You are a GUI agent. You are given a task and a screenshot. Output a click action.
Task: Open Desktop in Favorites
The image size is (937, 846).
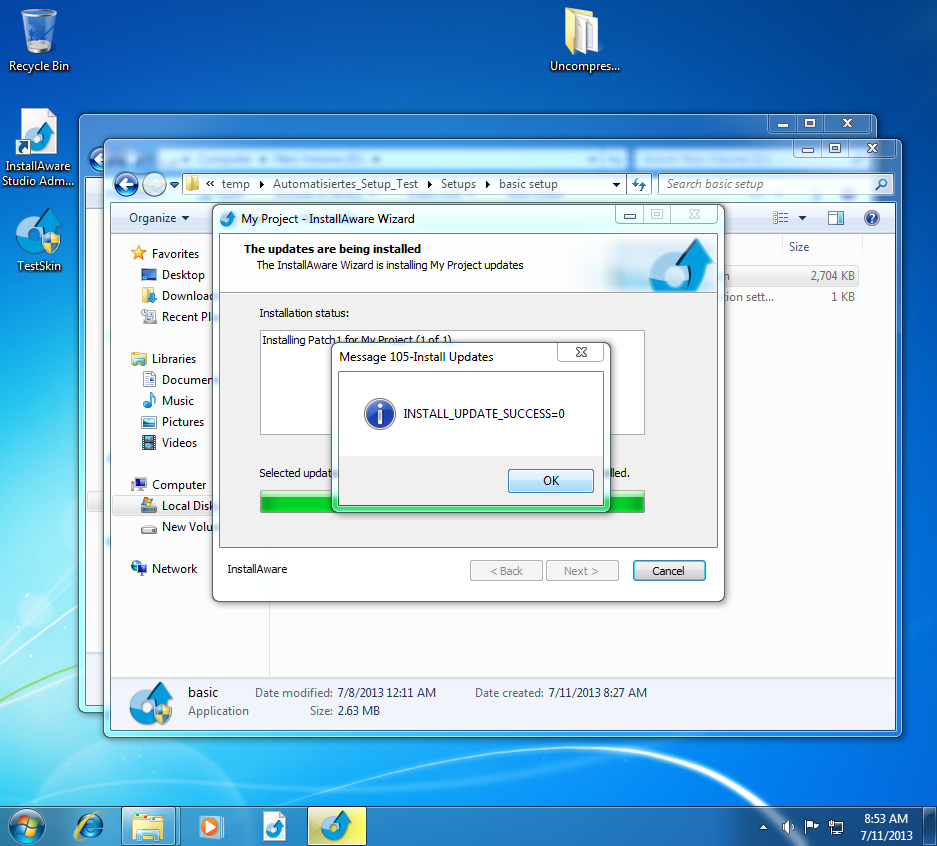[173, 275]
